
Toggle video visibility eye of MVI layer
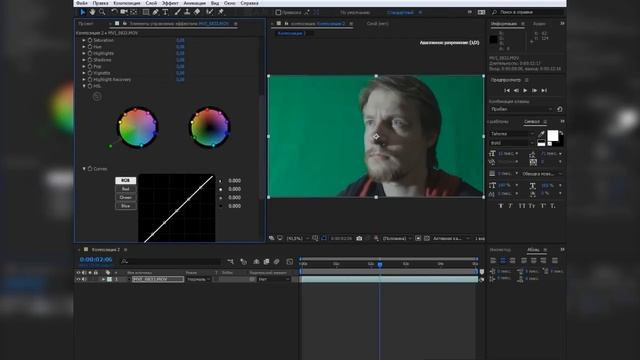click(78, 279)
